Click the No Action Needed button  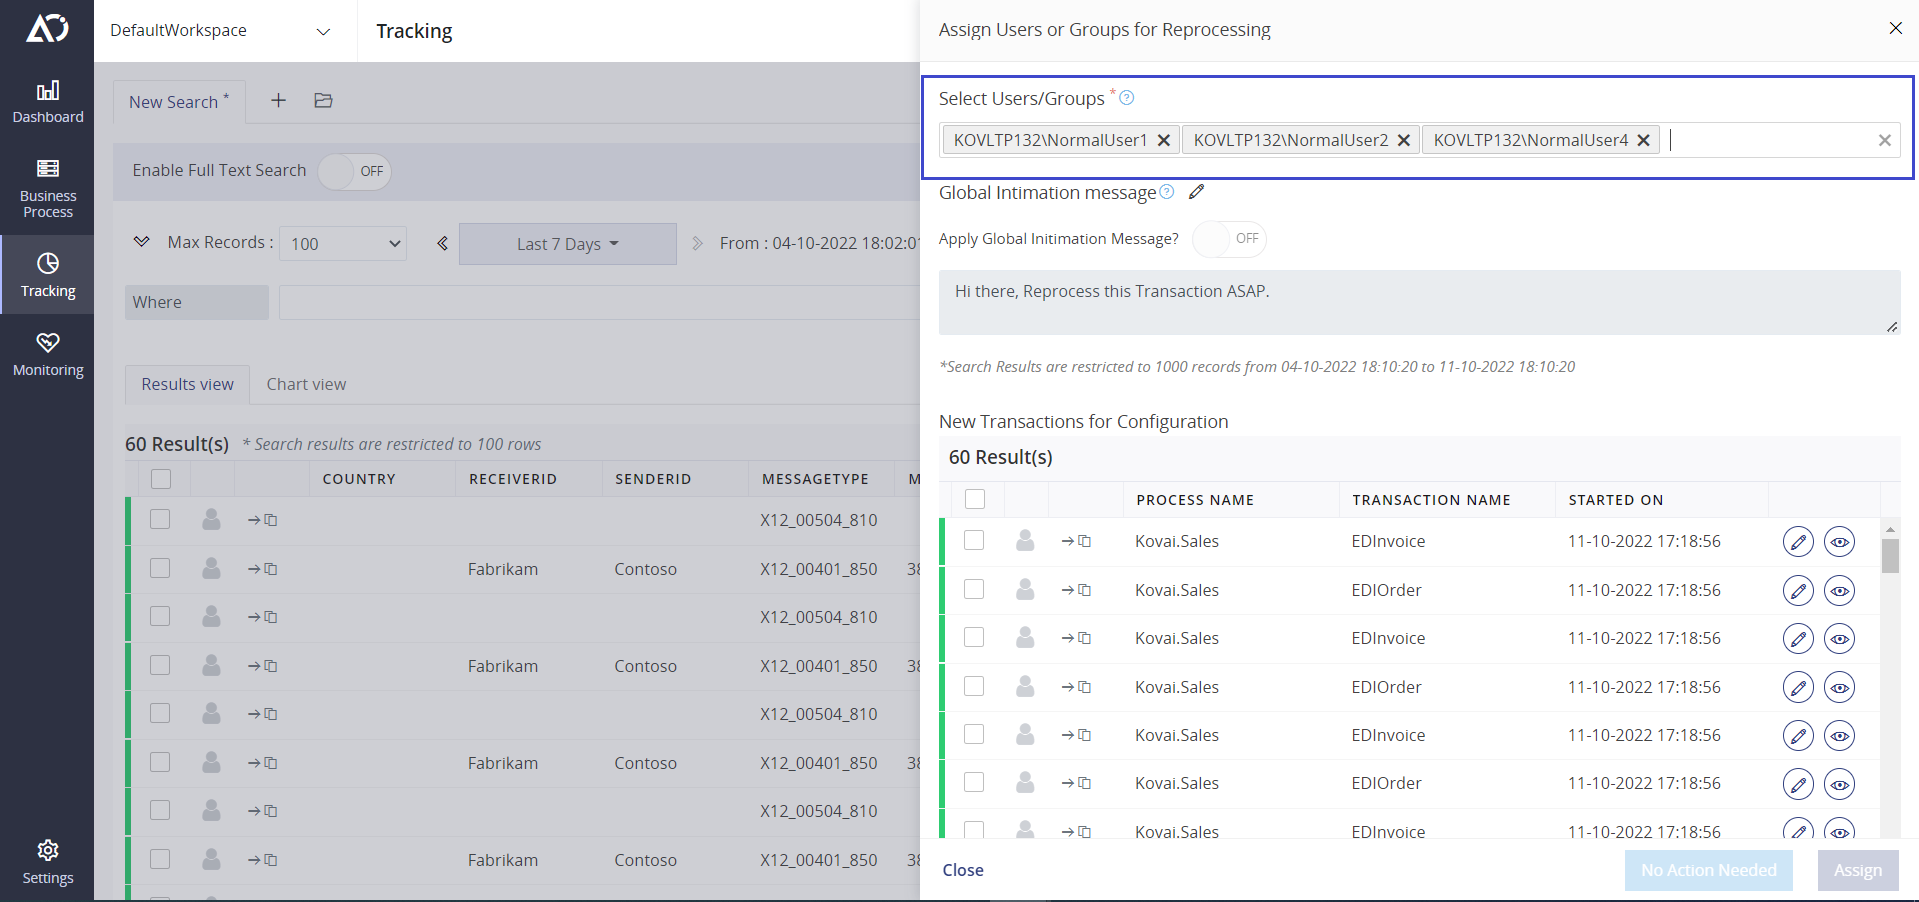click(x=1708, y=870)
